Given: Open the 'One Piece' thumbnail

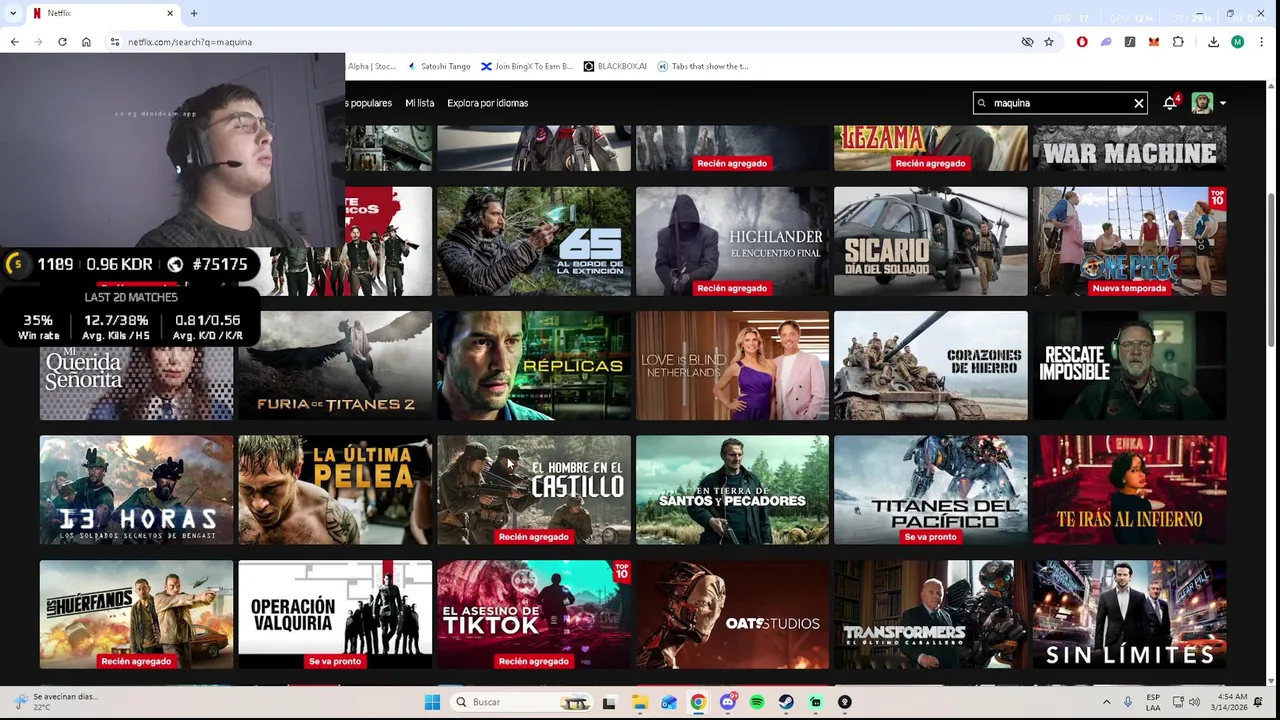Looking at the screenshot, I should [1129, 241].
